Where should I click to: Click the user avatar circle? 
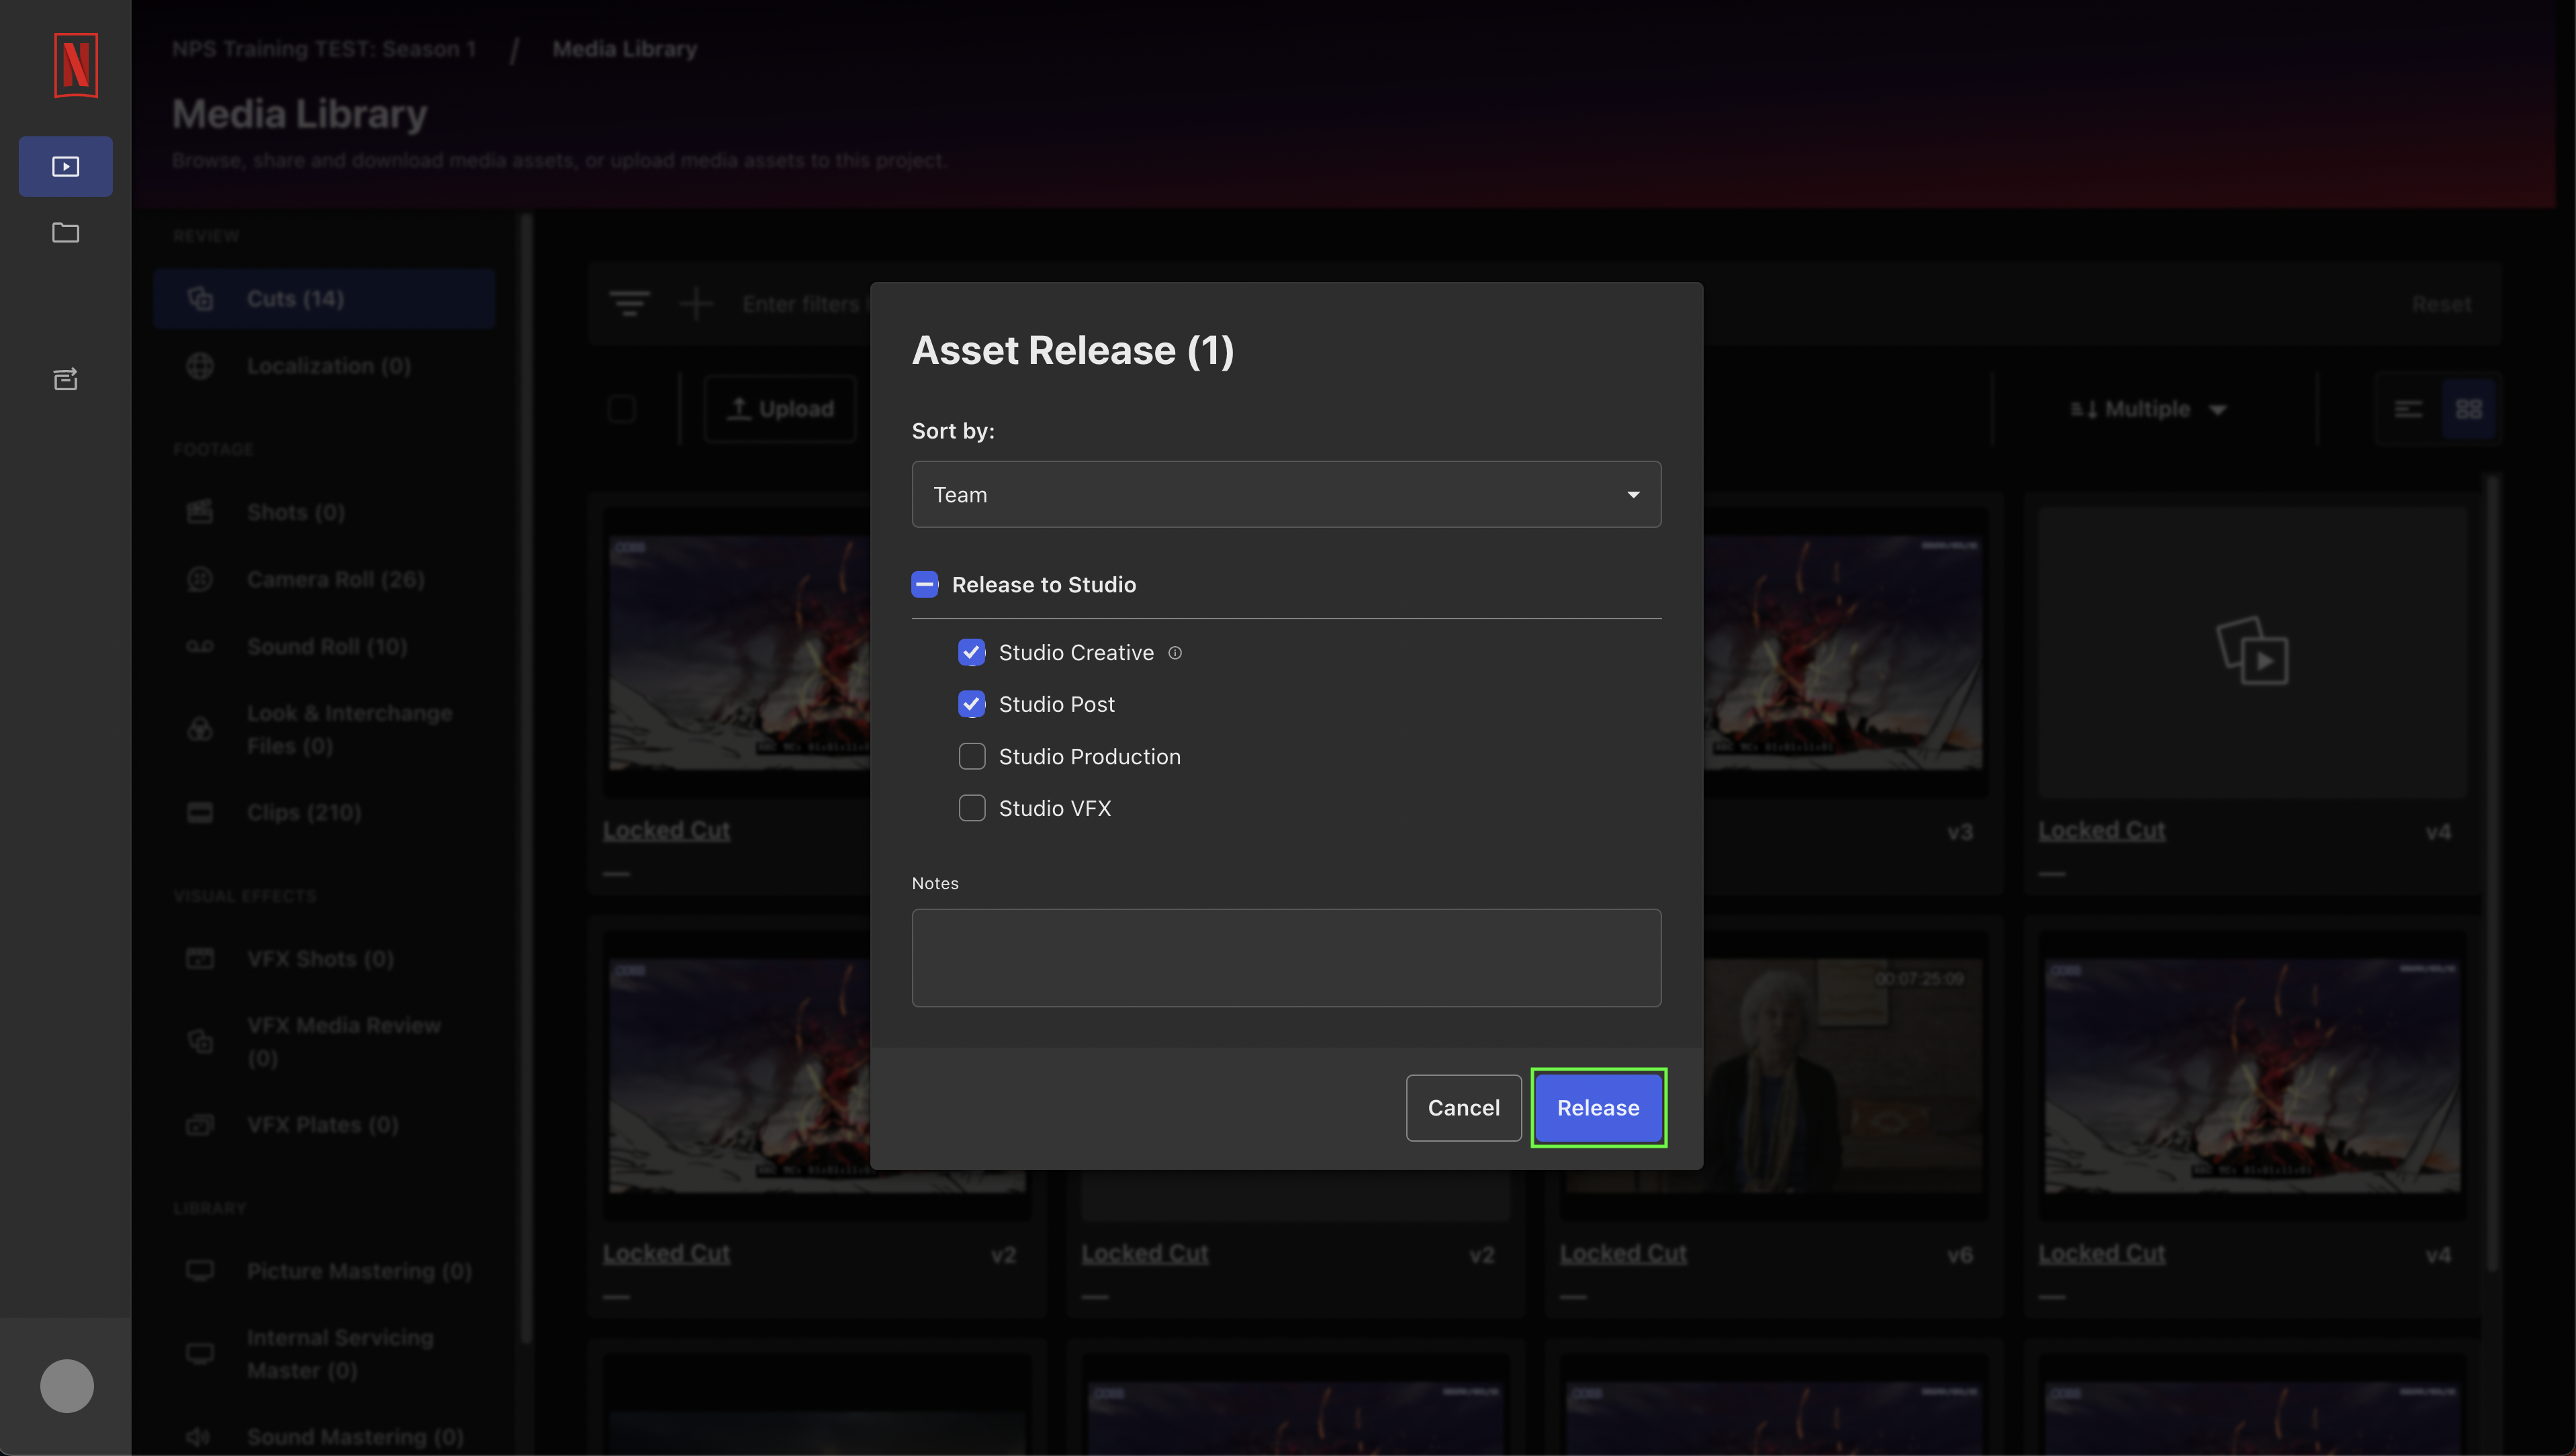[x=67, y=1386]
